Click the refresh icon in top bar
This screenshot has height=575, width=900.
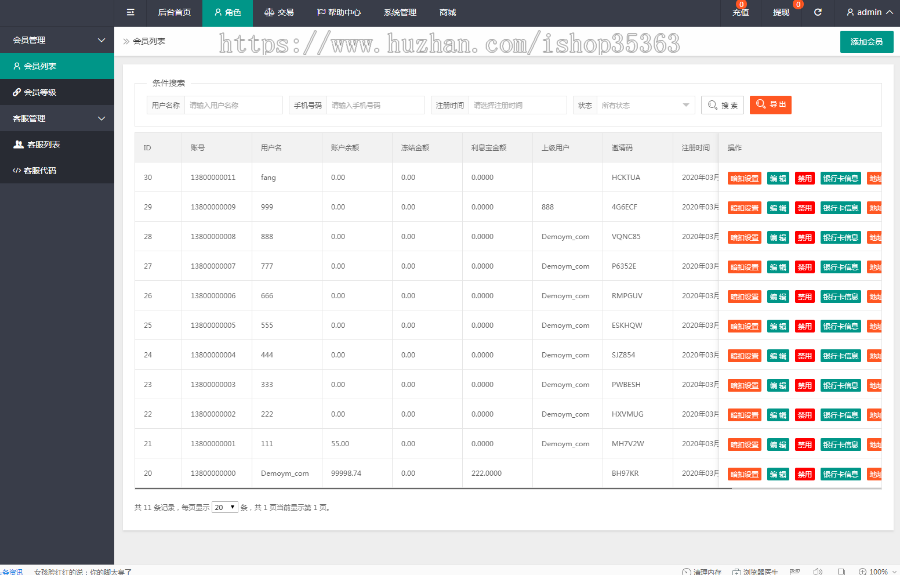(x=817, y=12)
